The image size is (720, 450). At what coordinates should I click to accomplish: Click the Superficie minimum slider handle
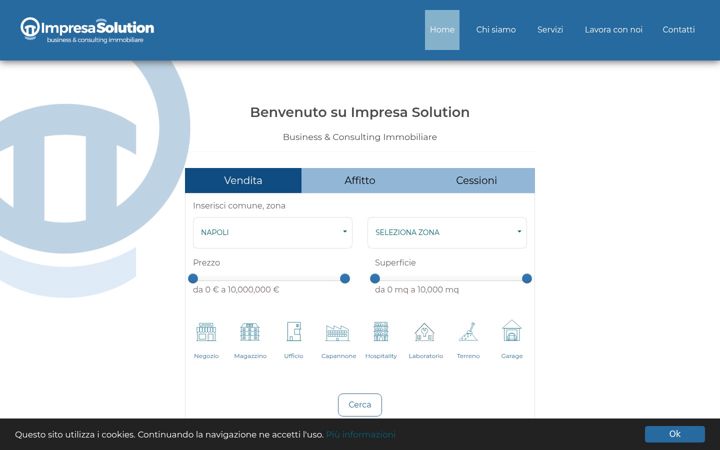(375, 278)
